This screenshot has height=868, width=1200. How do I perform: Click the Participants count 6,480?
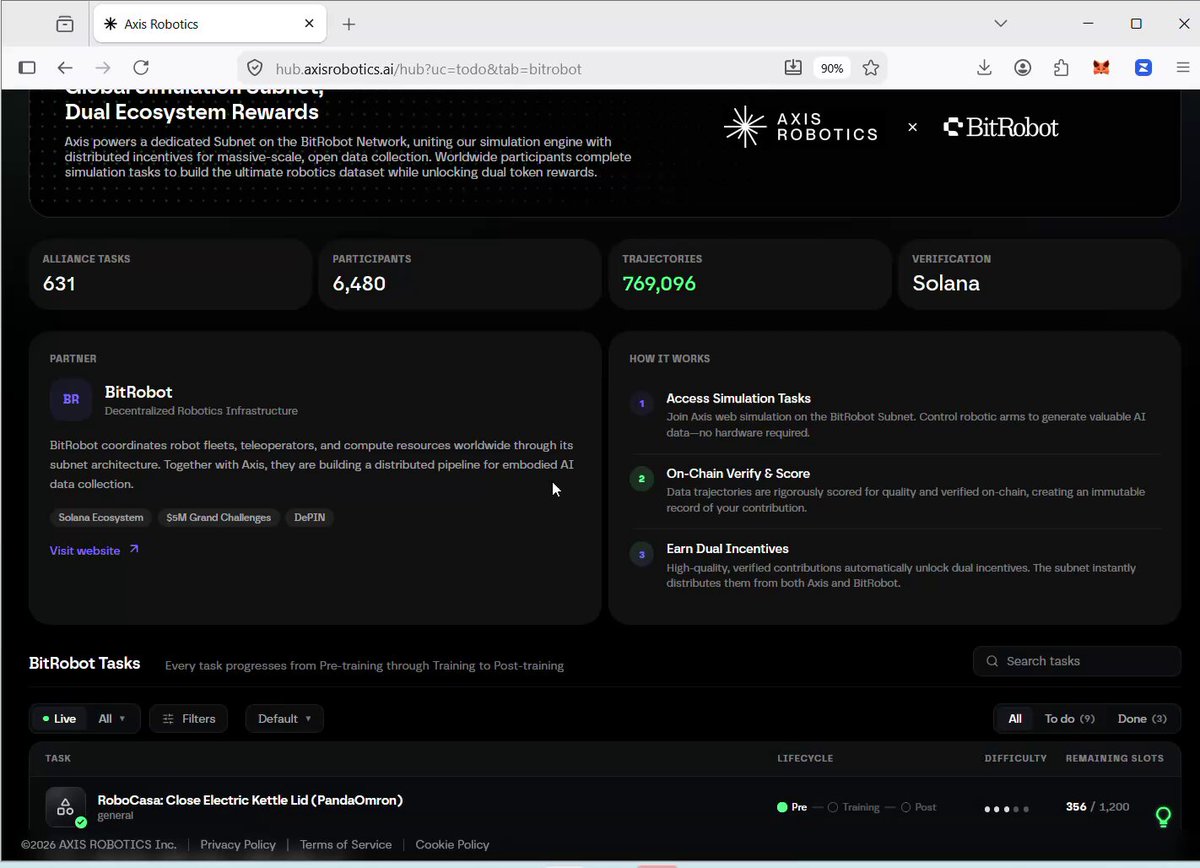click(x=359, y=283)
